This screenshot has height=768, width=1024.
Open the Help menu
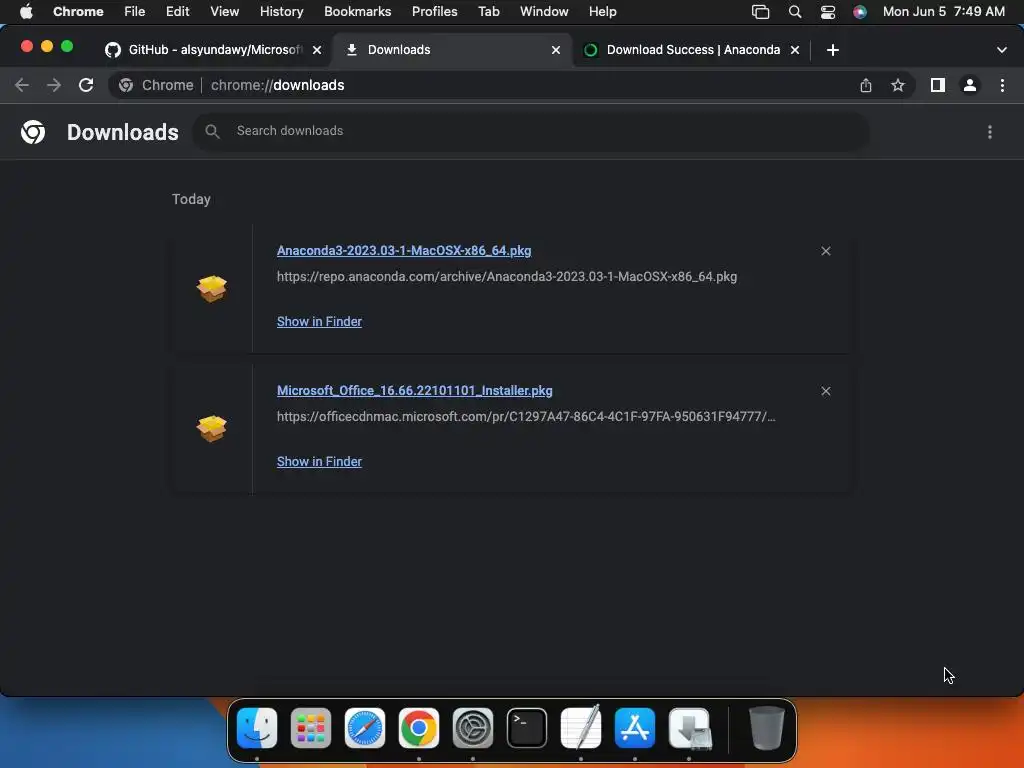click(602, 11)
